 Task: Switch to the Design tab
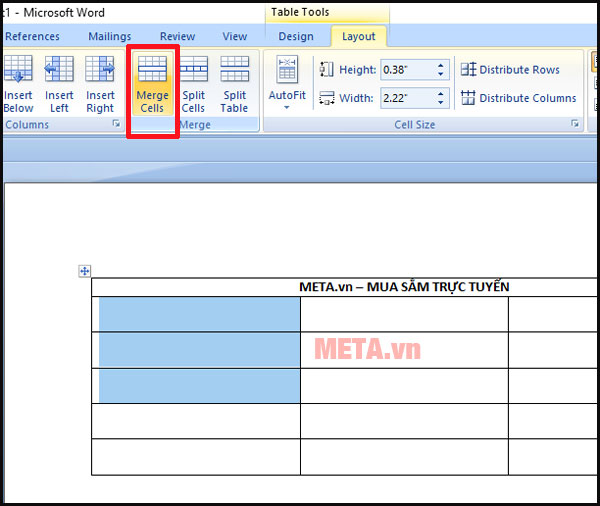click(x=295, y=37)
